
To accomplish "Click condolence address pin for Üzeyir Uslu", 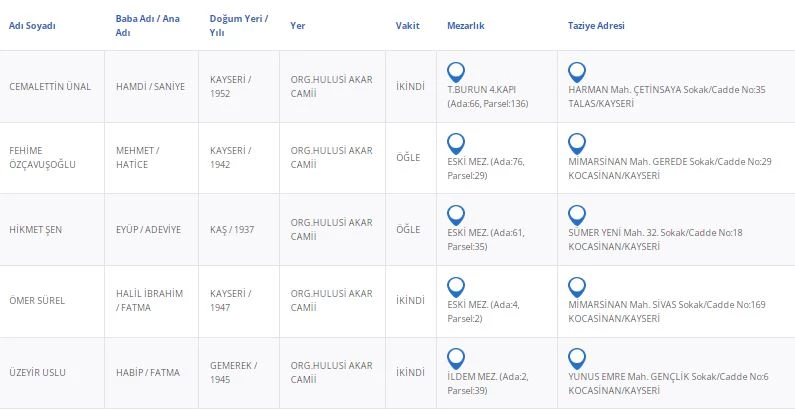I will [576, 358].
